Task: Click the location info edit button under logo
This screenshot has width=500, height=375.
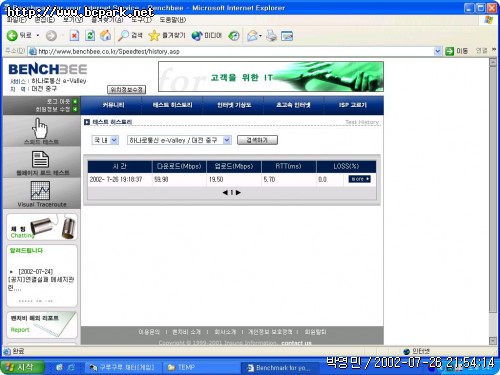Action: coord(126,90)
